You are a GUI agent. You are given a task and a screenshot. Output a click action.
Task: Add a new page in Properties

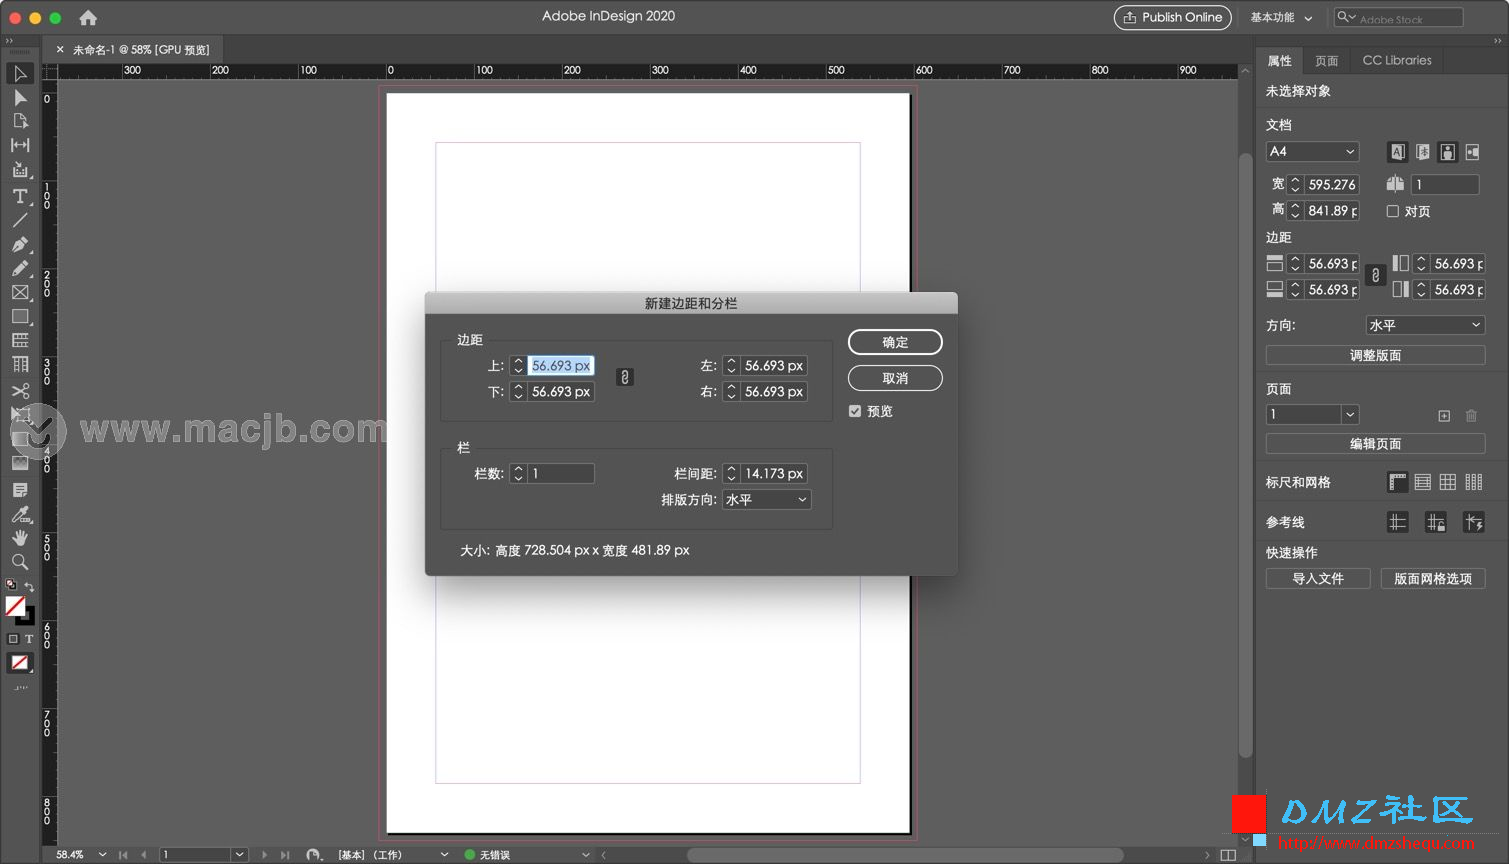pyautogui.click(x=1444, y=416)
